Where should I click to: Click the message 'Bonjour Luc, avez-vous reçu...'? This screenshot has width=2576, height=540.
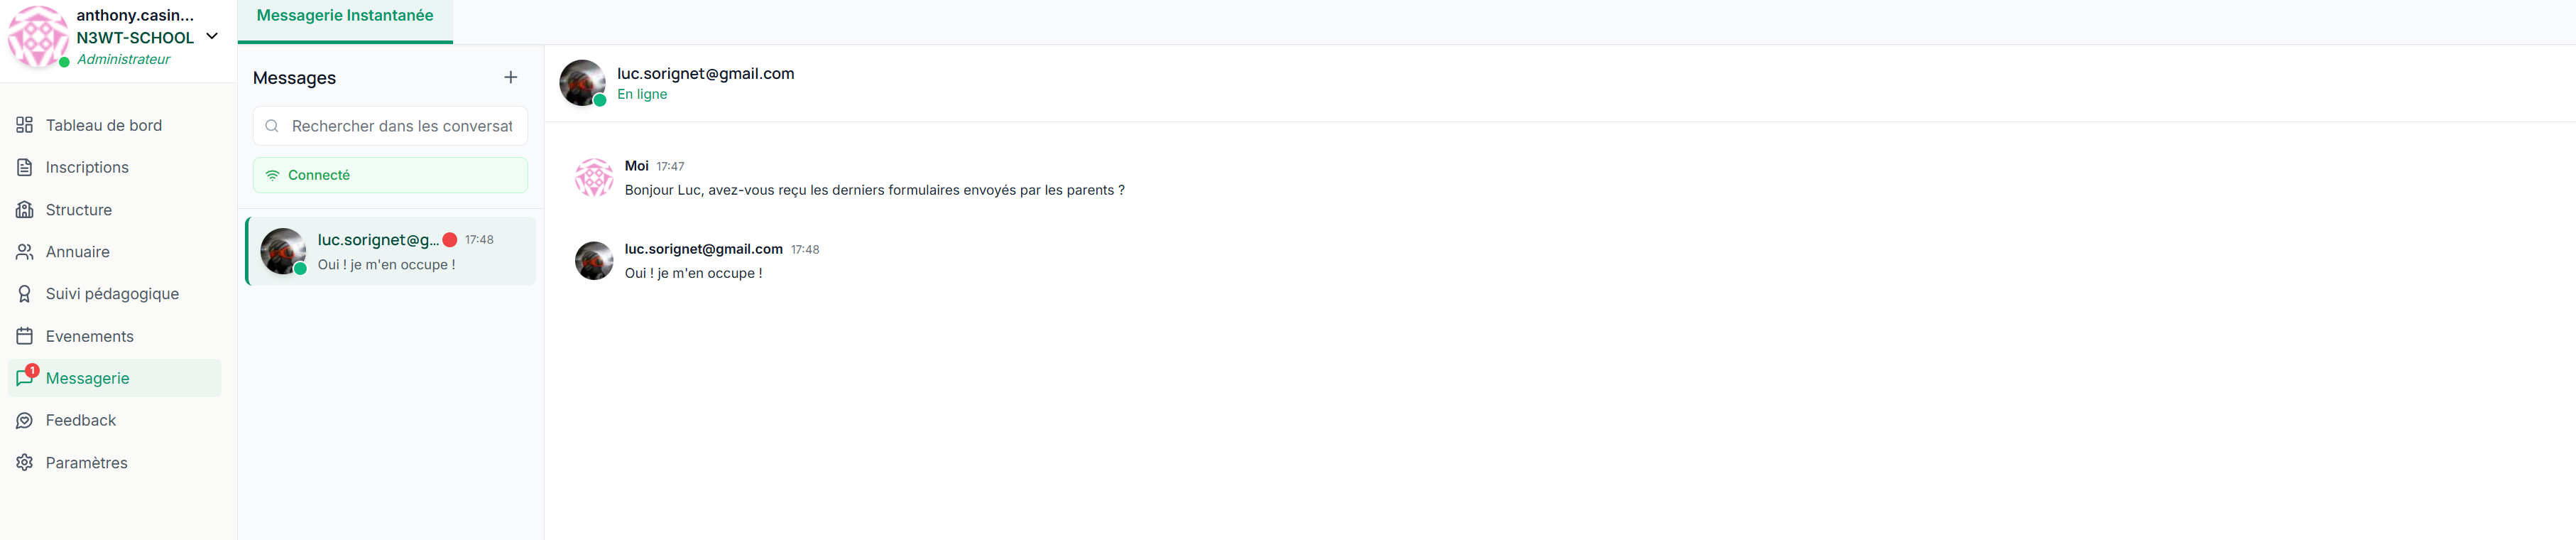point(874,190)
